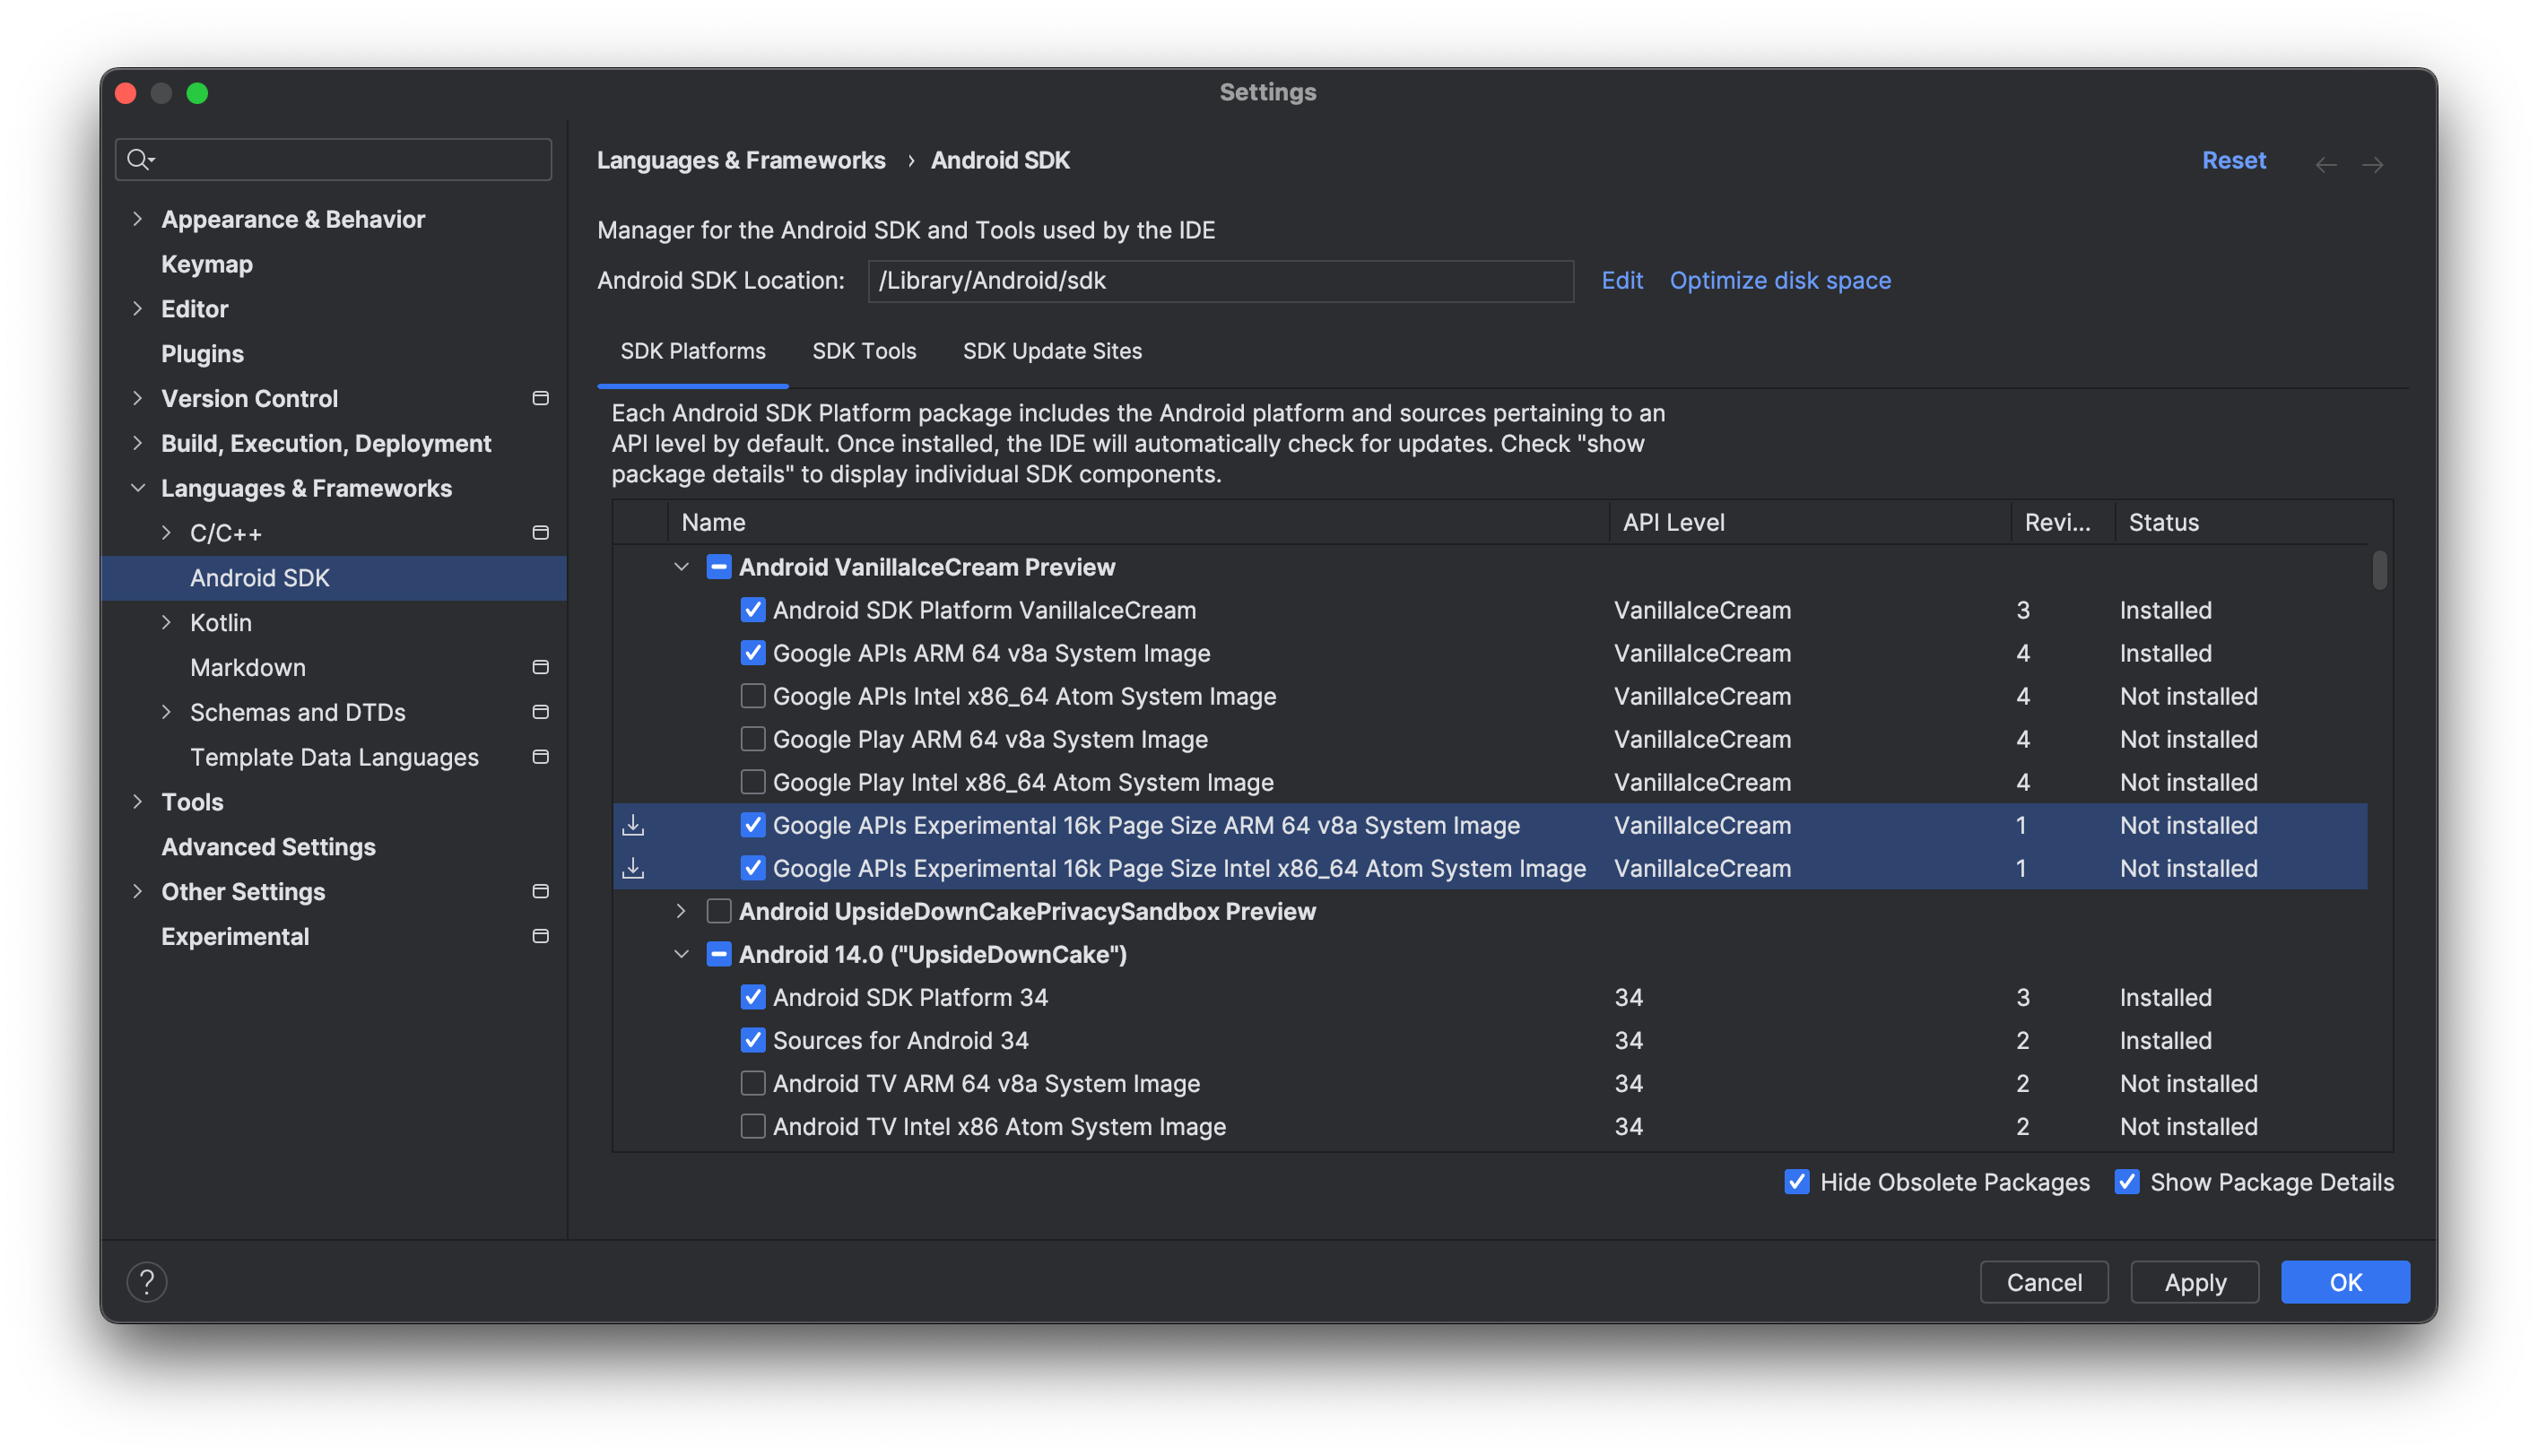Image resolution: width=2538 pixels, height=1456 pixels.
Task: Click the Android SDK Location input field
Action: (x=1221, y=279)
